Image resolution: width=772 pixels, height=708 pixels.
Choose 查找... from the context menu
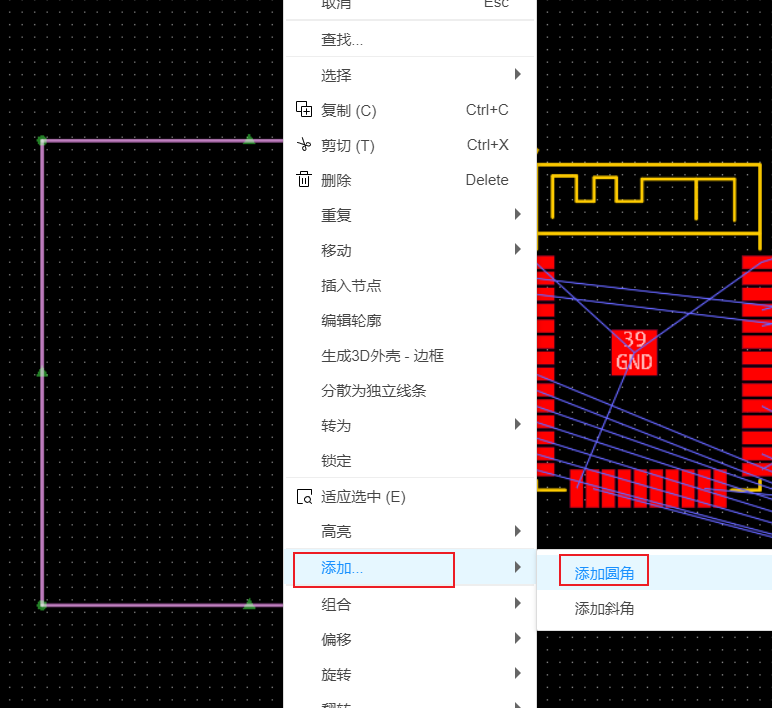coord(410,39)
